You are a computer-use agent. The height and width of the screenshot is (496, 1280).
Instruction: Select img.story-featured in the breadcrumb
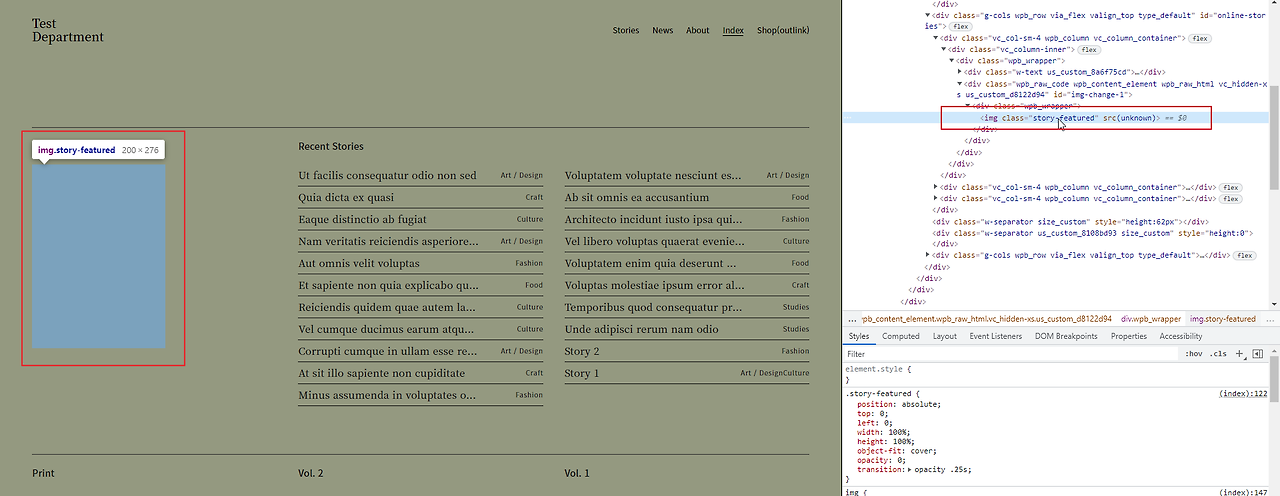pos(1222,319)
